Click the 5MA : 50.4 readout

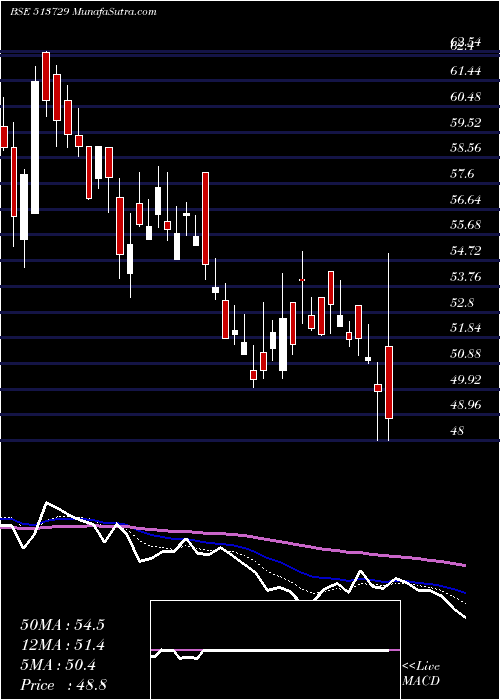58,666
